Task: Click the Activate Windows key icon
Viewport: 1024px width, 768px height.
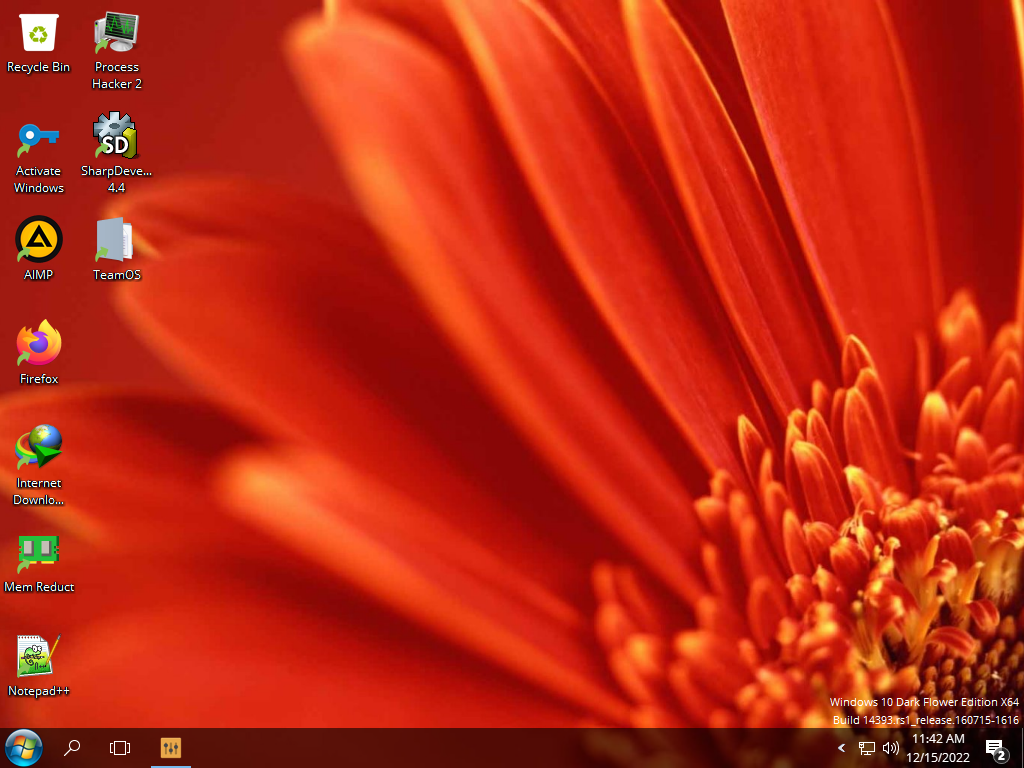Action: click(38, 138)
